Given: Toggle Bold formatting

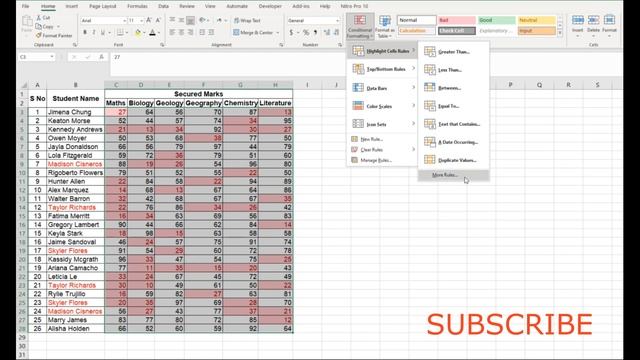Looking at the screenshot, I should pos(85,32).
